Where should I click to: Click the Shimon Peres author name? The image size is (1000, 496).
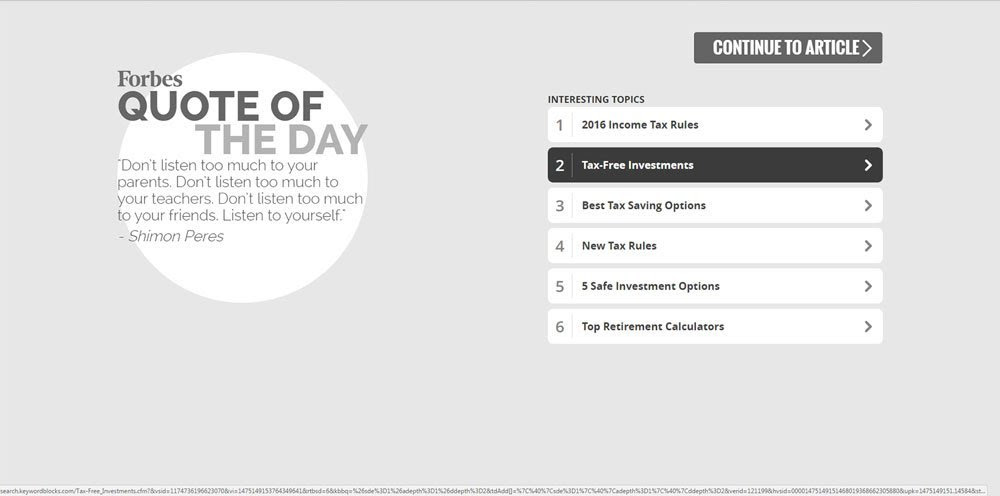point(175,237)
